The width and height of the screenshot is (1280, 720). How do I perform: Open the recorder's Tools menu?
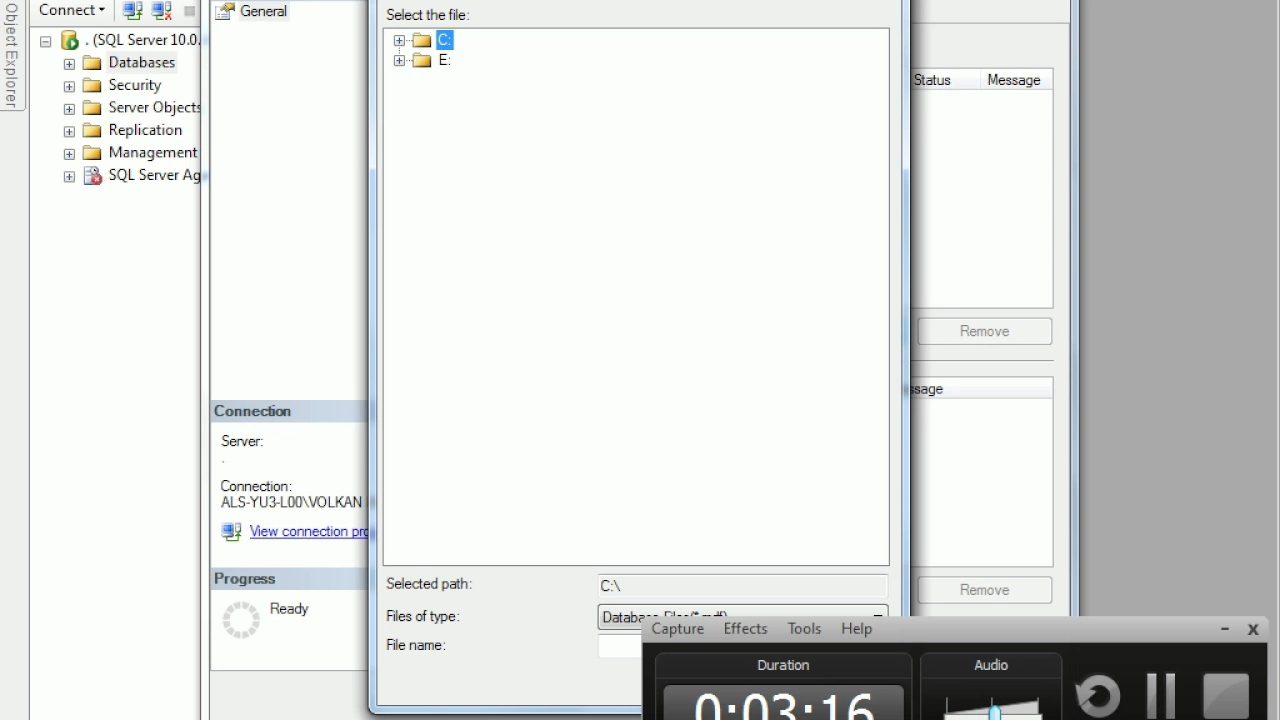[804, 629]
